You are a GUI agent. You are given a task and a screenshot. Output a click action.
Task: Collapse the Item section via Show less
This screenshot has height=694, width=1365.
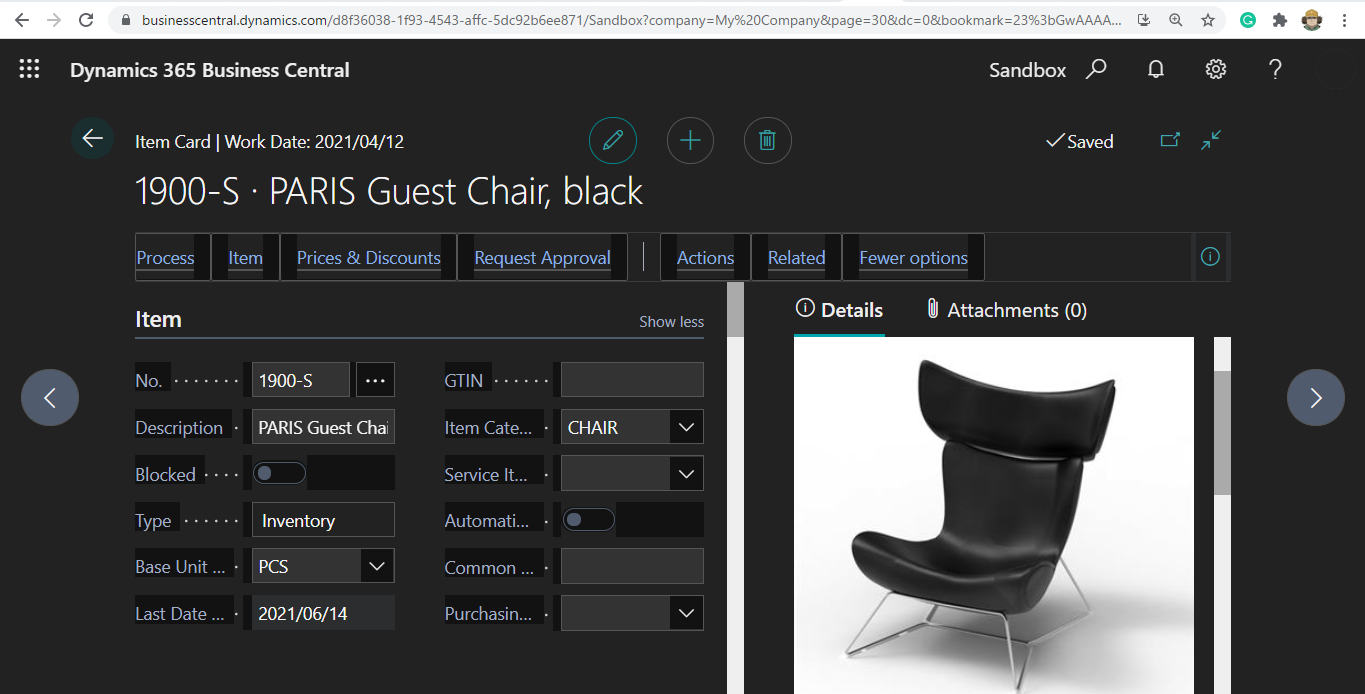point(671,321)
